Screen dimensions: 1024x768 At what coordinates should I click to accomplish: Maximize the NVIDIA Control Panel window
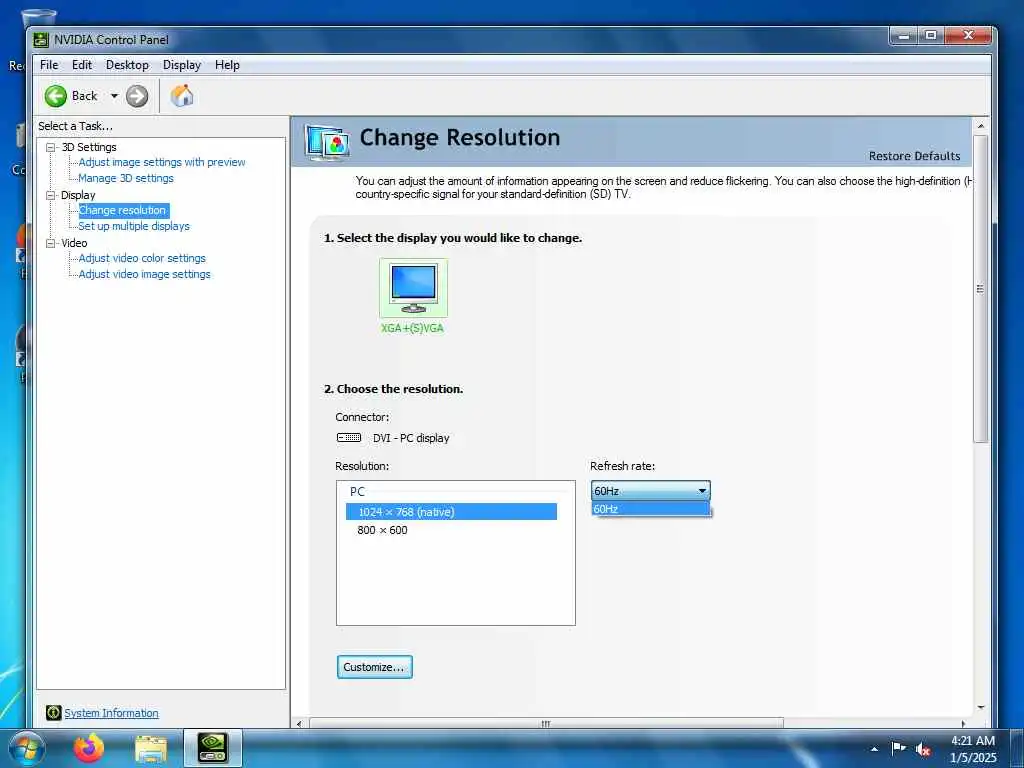[x=931, y=35]
